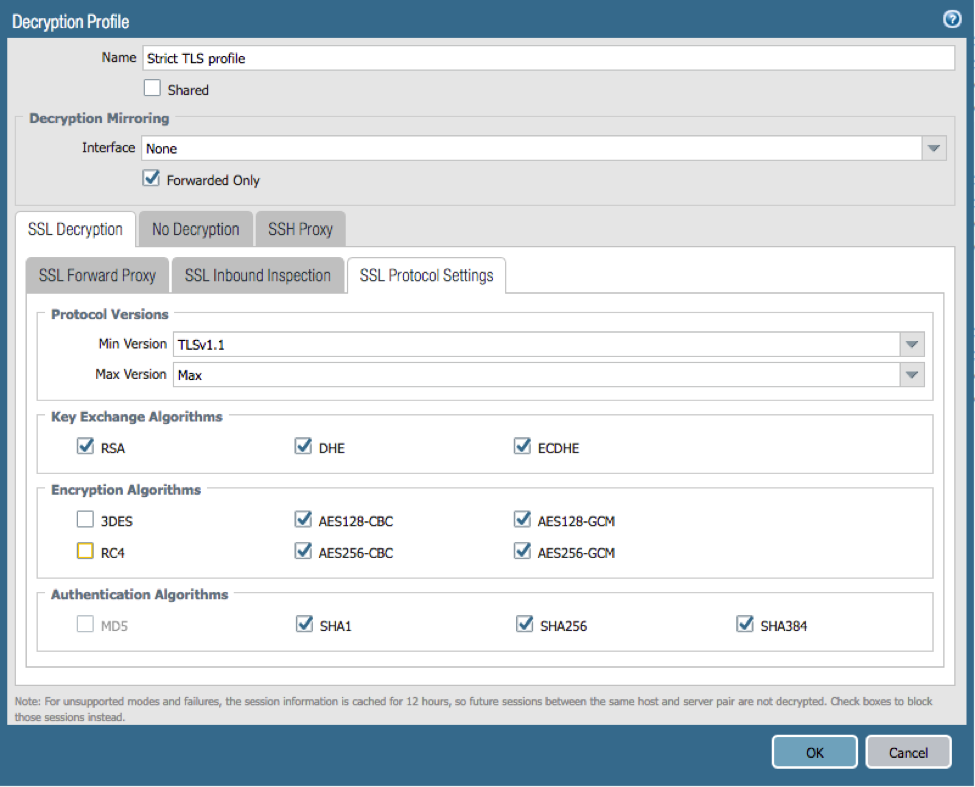The width and height of the screenshot is (975, 787).
Task: Toggle the SHA384 authentication checkbox
Action: [744, 625]
